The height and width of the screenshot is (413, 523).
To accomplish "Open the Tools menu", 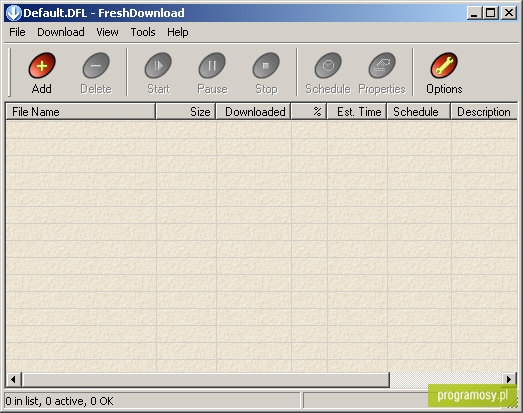I will click(143, 32).
